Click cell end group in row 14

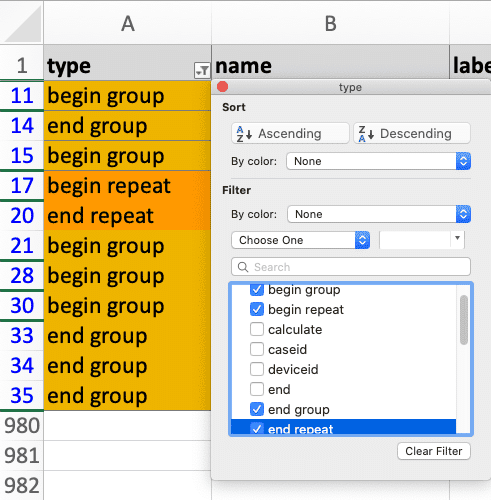(x=127, y=126)
